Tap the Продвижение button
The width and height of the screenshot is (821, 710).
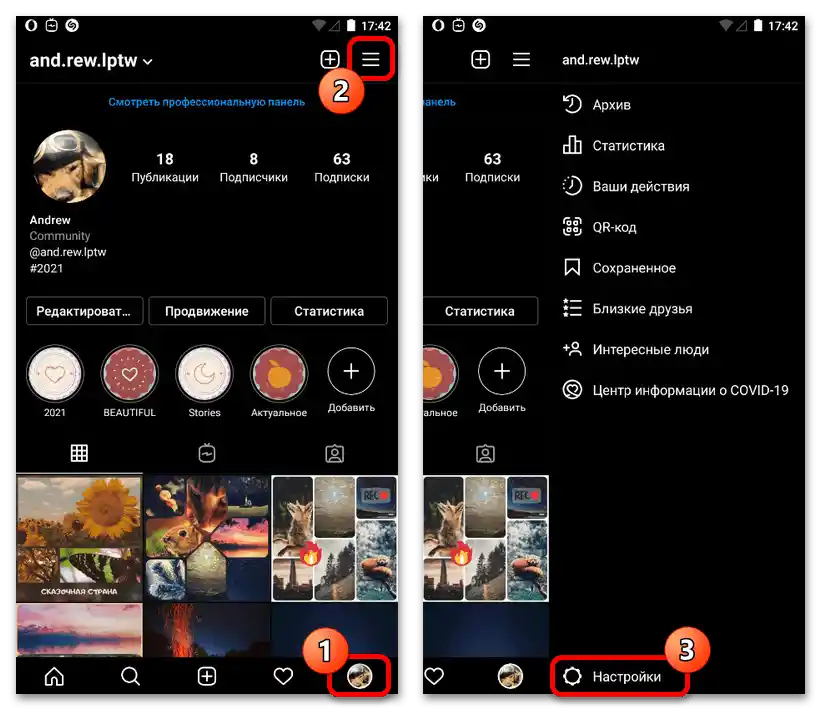pos(207,311)
